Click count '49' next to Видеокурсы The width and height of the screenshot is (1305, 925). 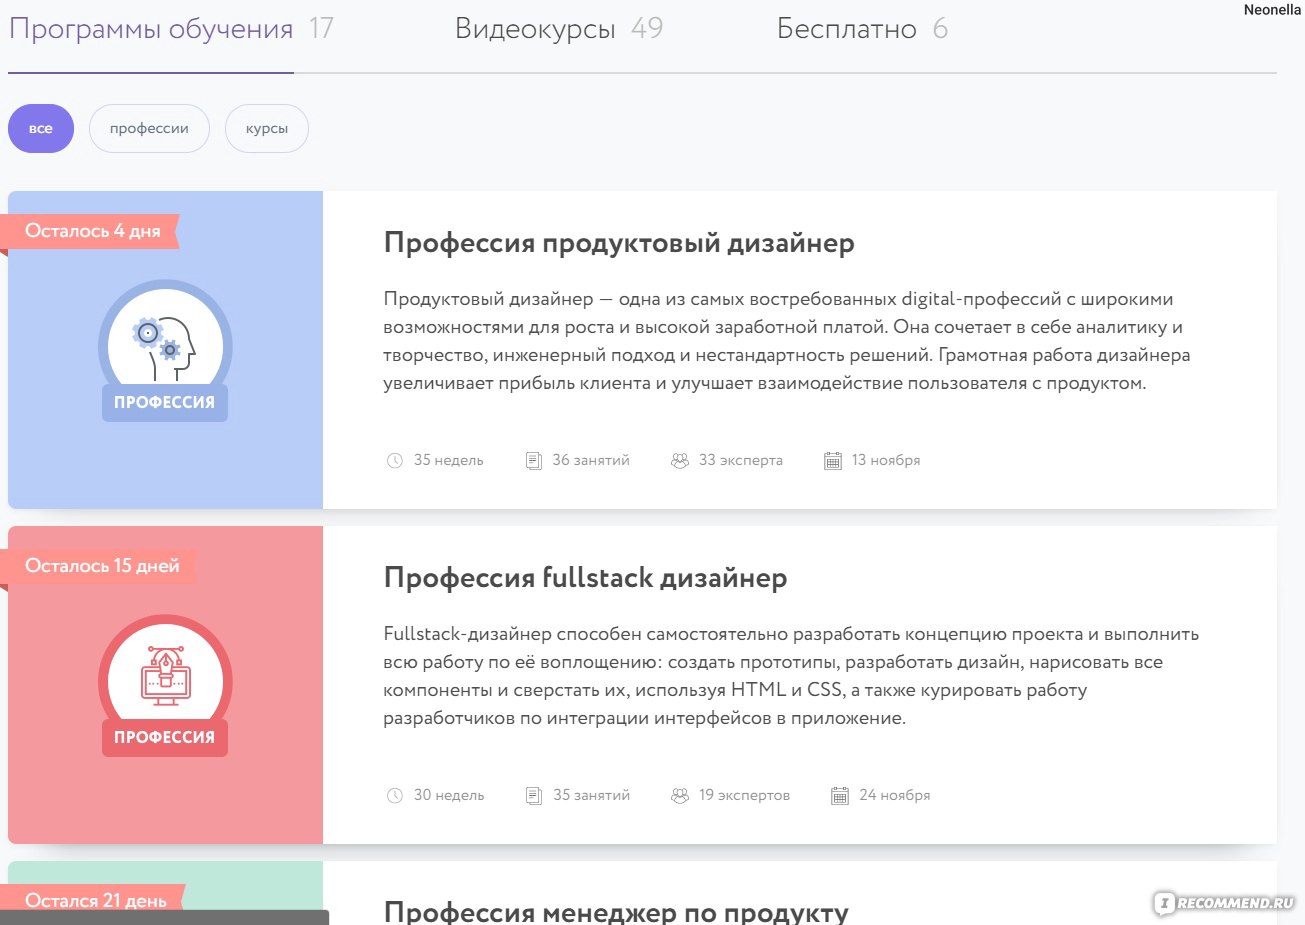[x=647, y=28]
